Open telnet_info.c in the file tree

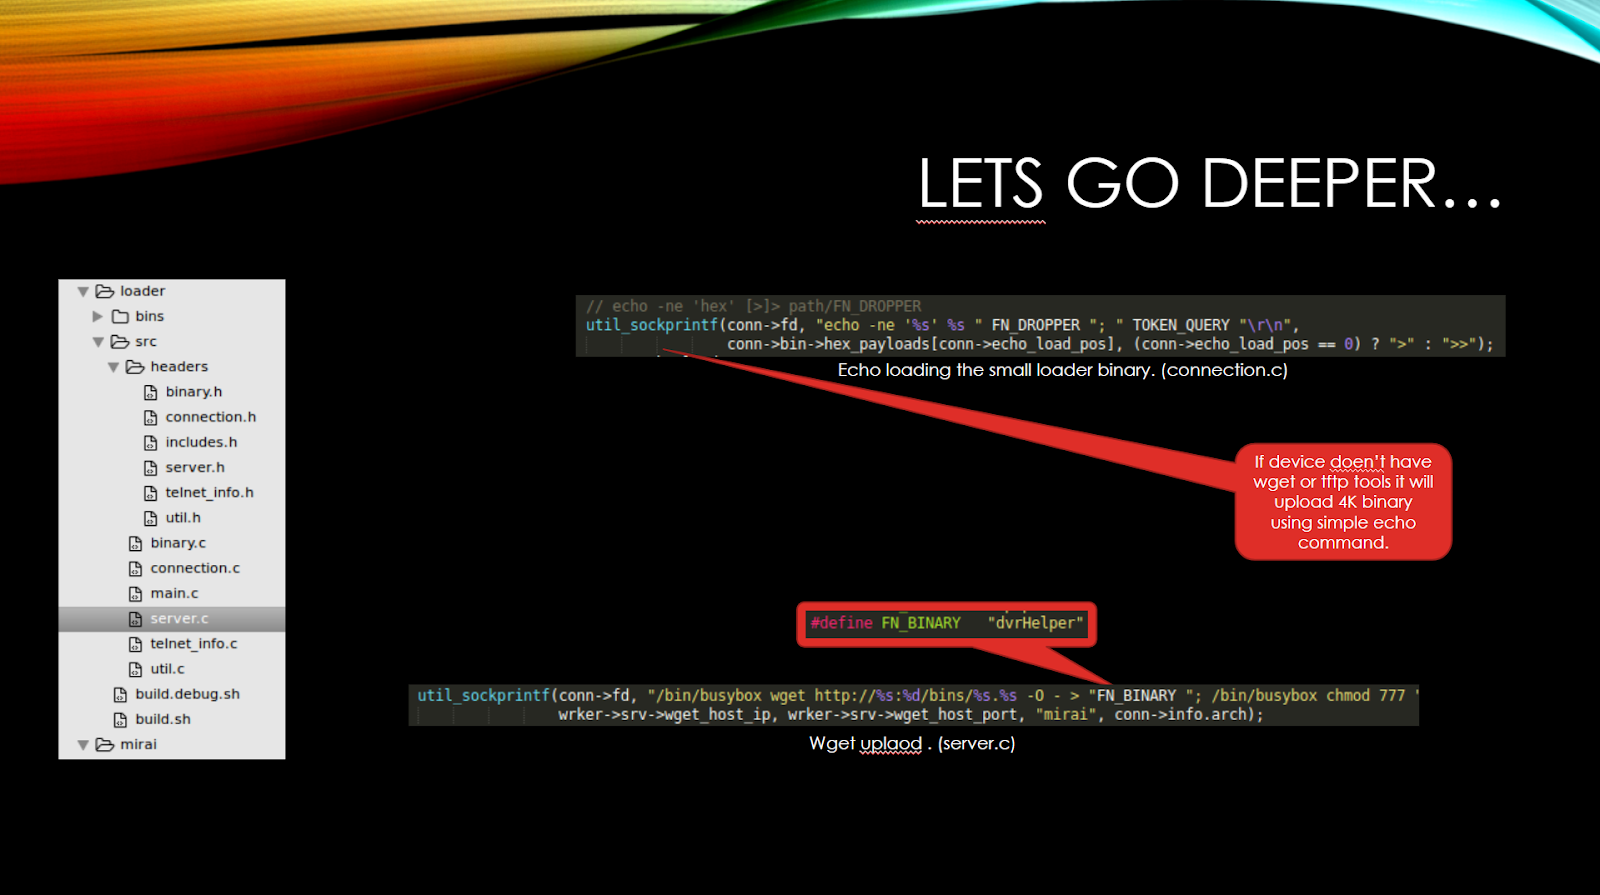pyautogui.click(x=194, y=644)
